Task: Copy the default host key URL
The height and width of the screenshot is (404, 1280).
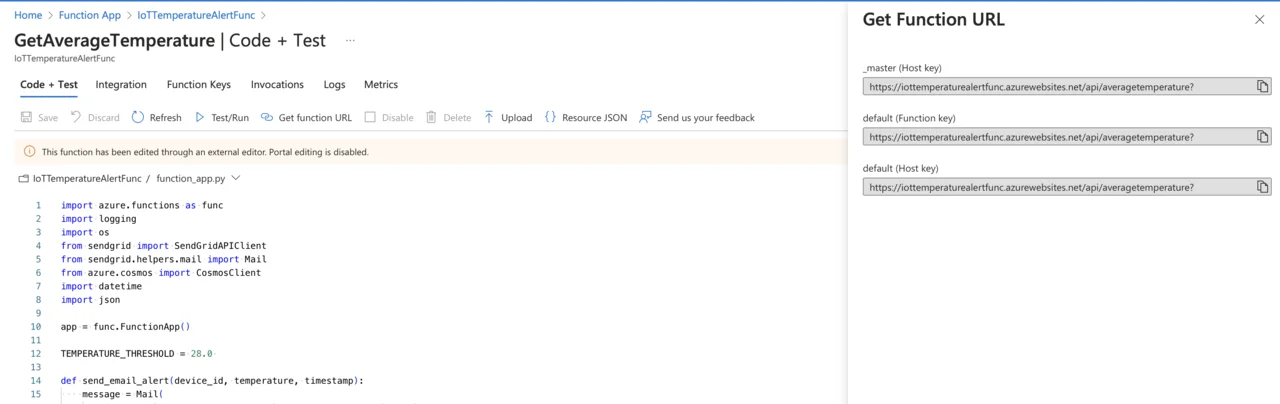Action: [x=1263, y=187]
